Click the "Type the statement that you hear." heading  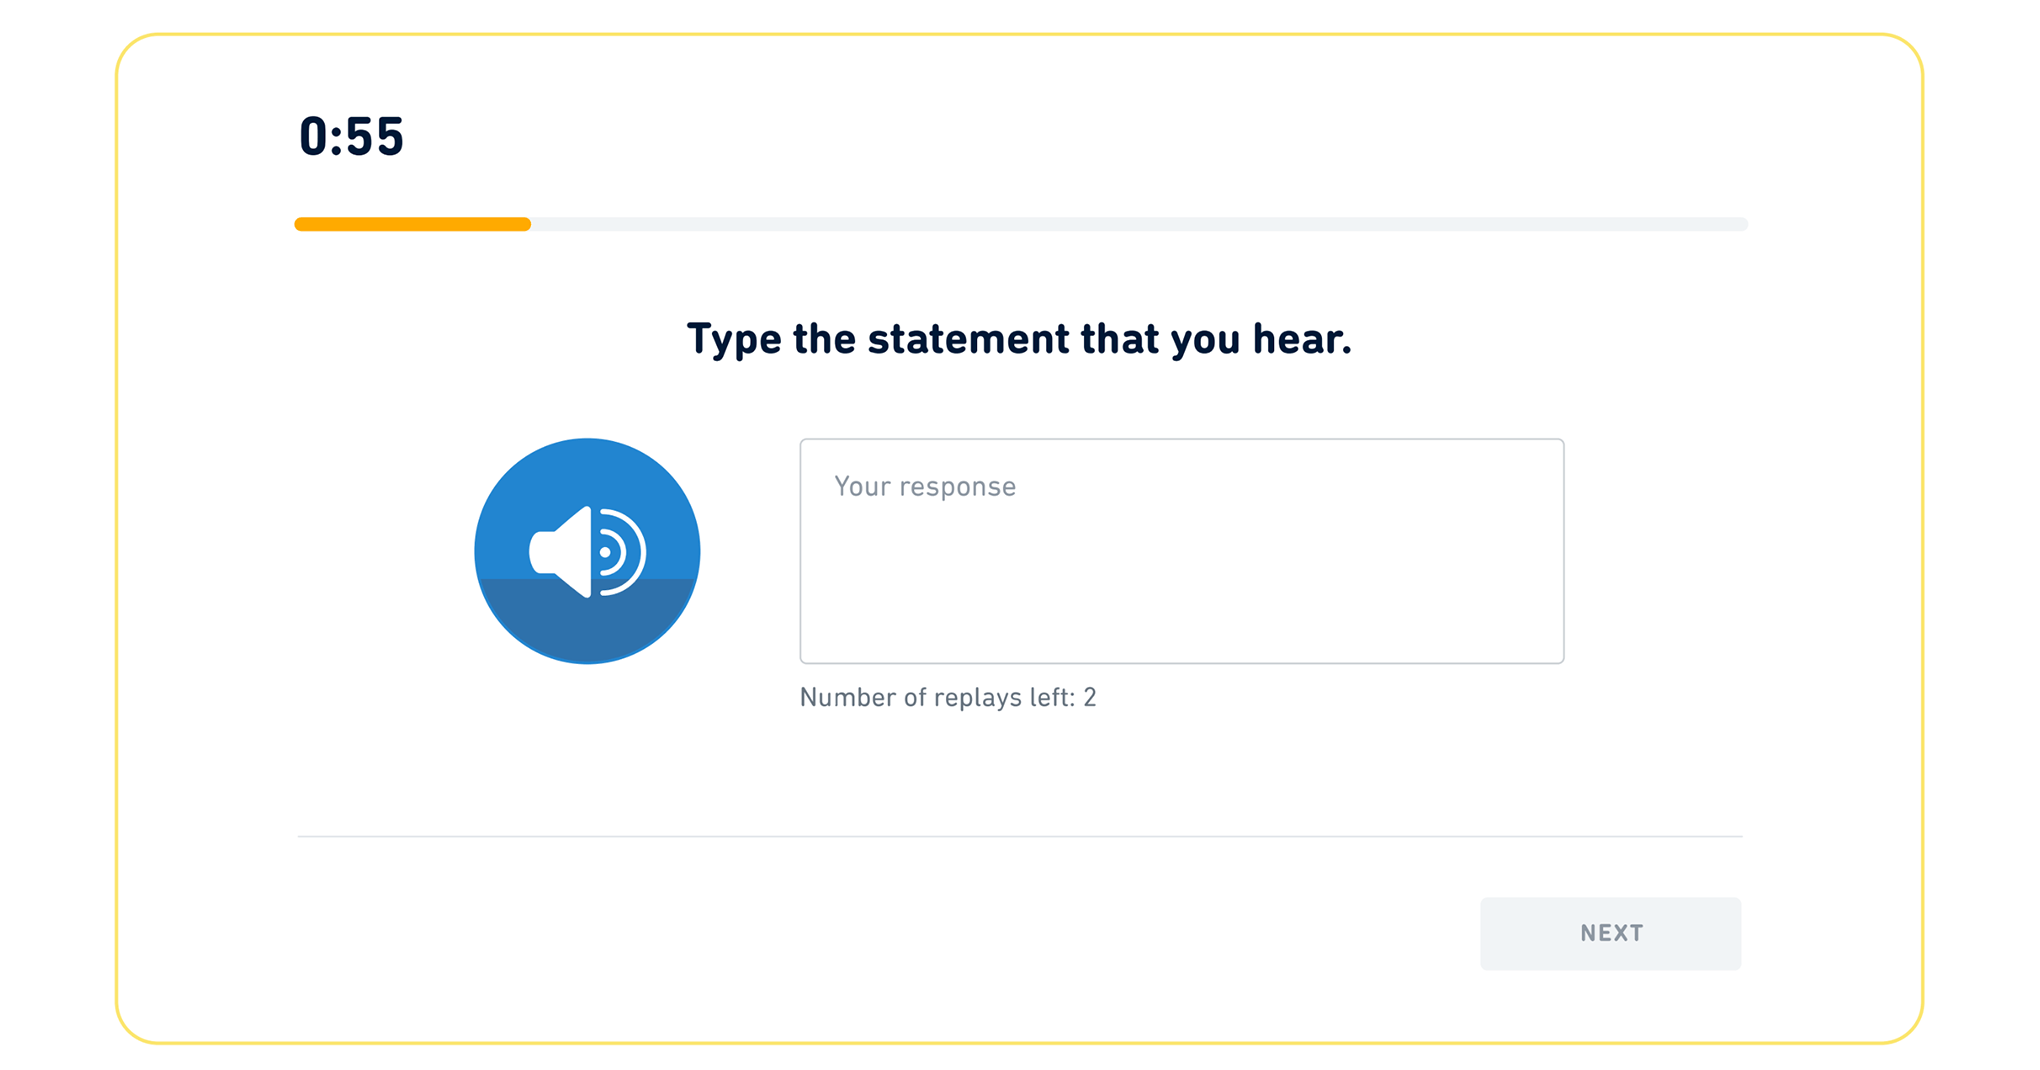(1019, 339)
